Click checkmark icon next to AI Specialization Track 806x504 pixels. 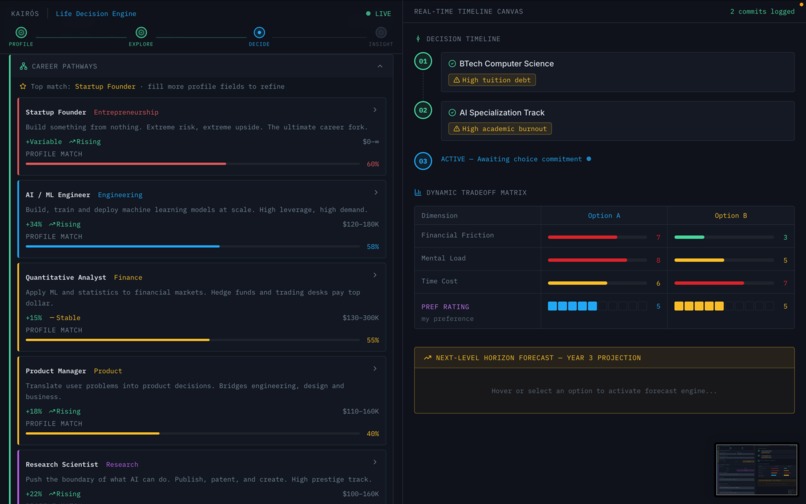tap(452, 113)
